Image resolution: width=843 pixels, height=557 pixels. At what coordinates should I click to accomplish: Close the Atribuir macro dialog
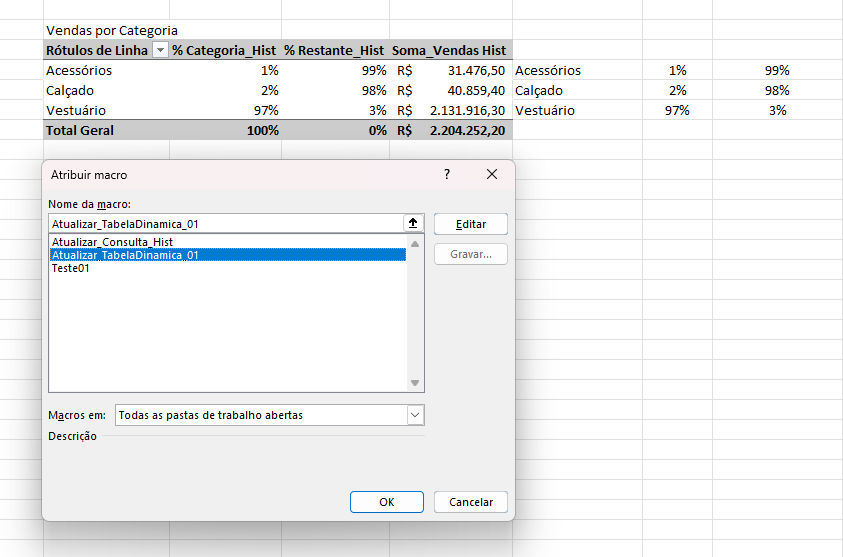click(491, 174)
